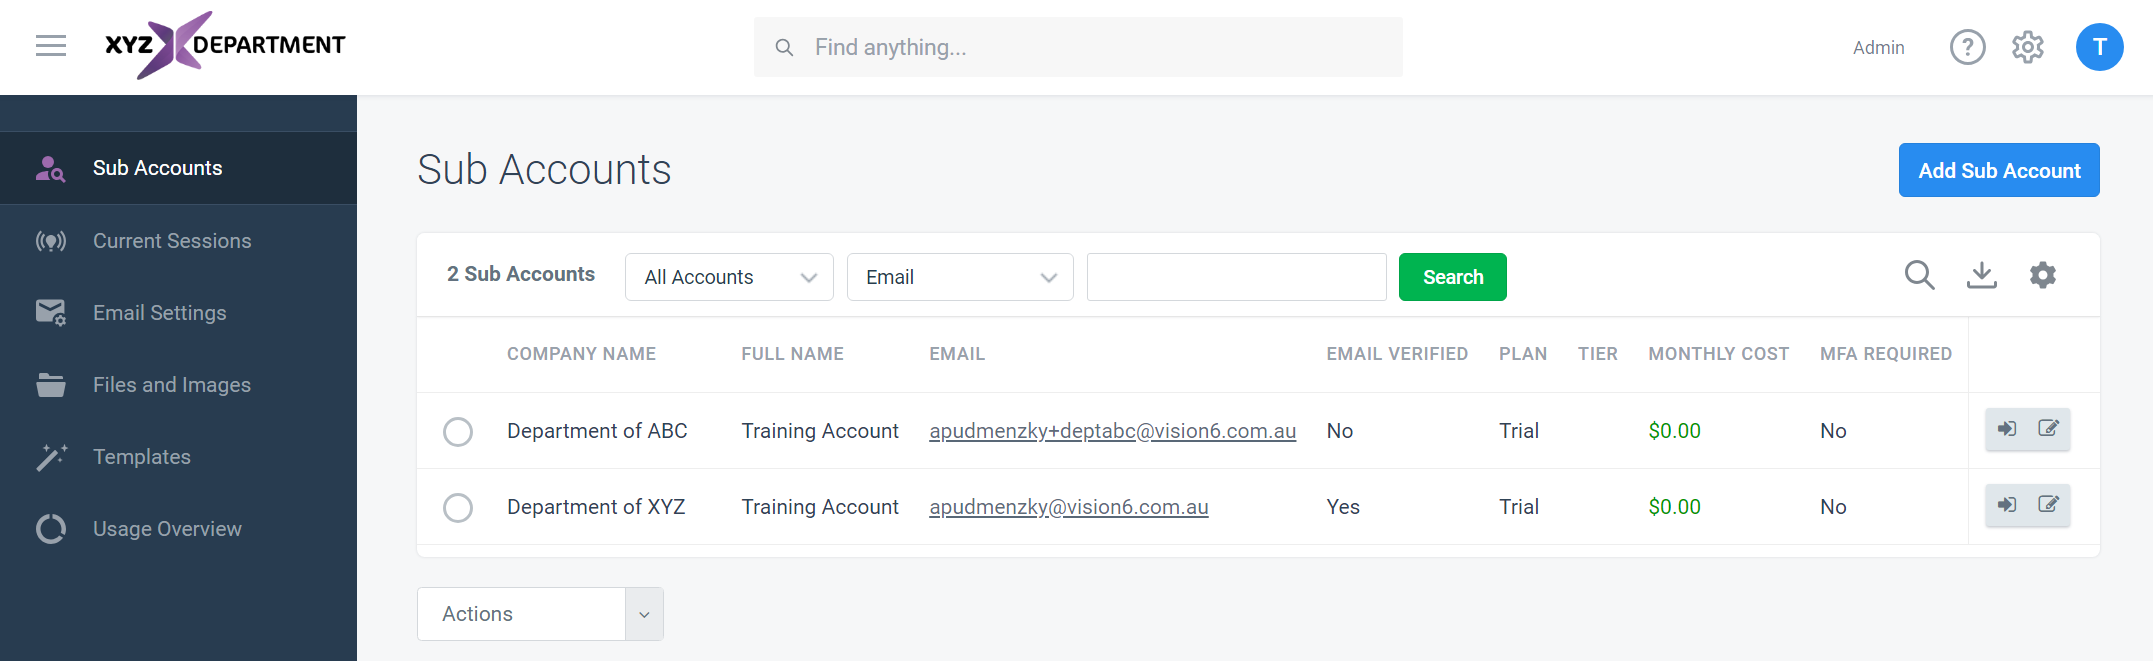Click the Add Sub Account button
The image size is (2153, 661).
[x=1999, y=170]
